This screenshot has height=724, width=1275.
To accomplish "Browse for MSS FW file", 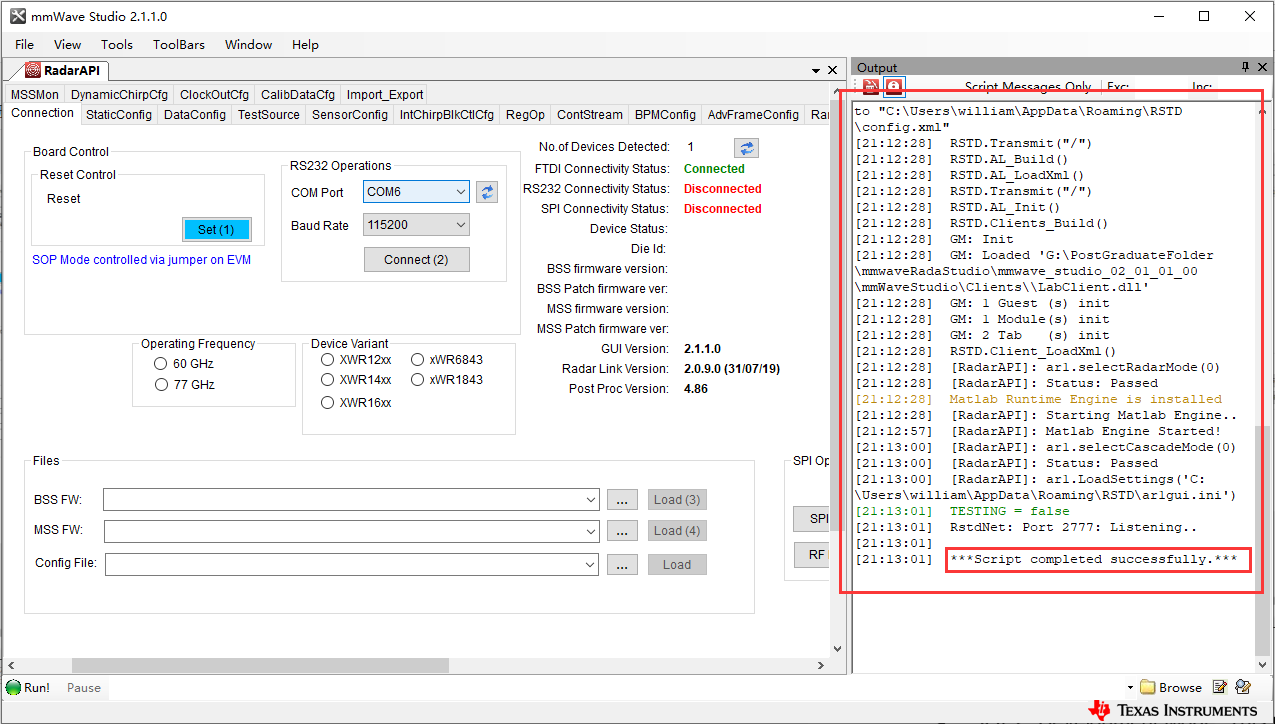I will [621, 531].
